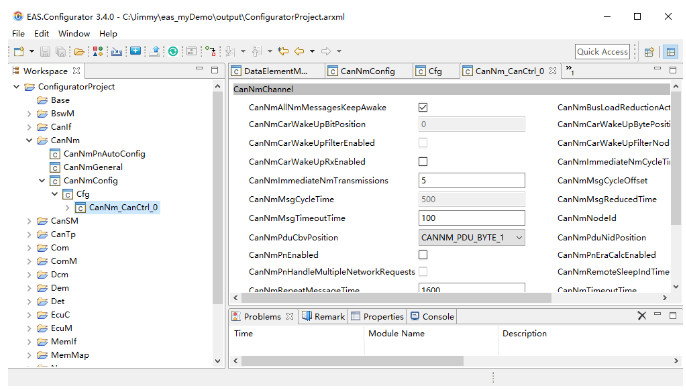Viewport: 686px width, 390px height.
Task: Click CanNmMsgTimeoutTime value field
Action: click(472, 218)
